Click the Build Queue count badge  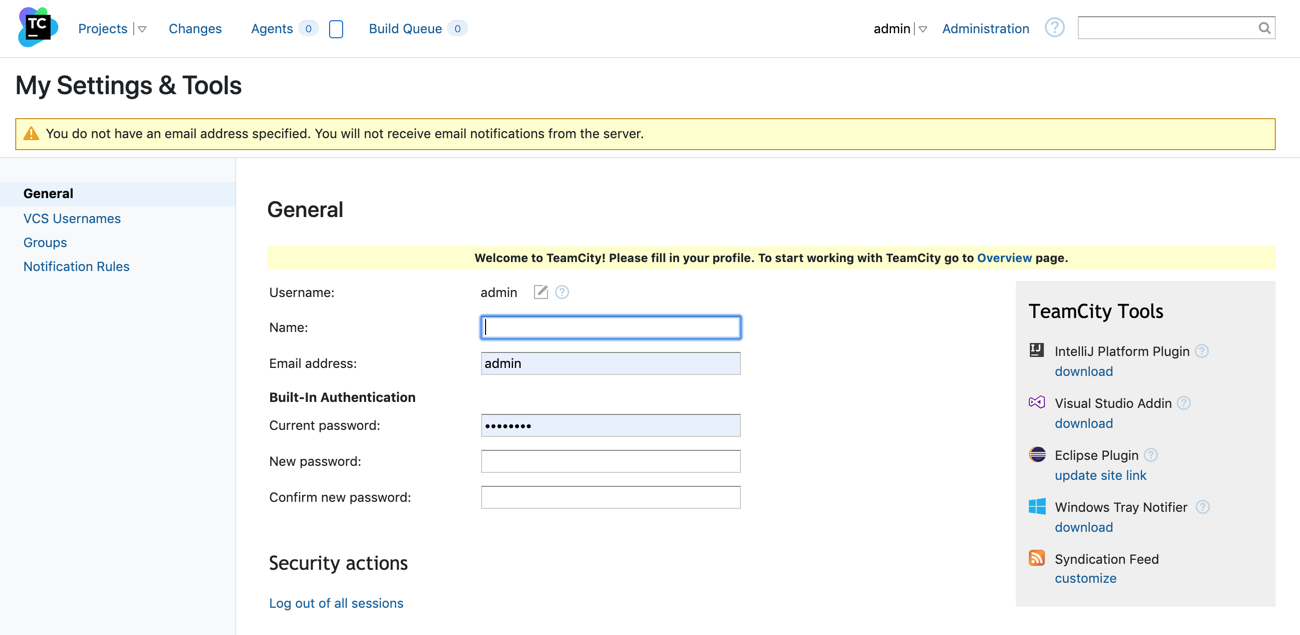(457, 29)
